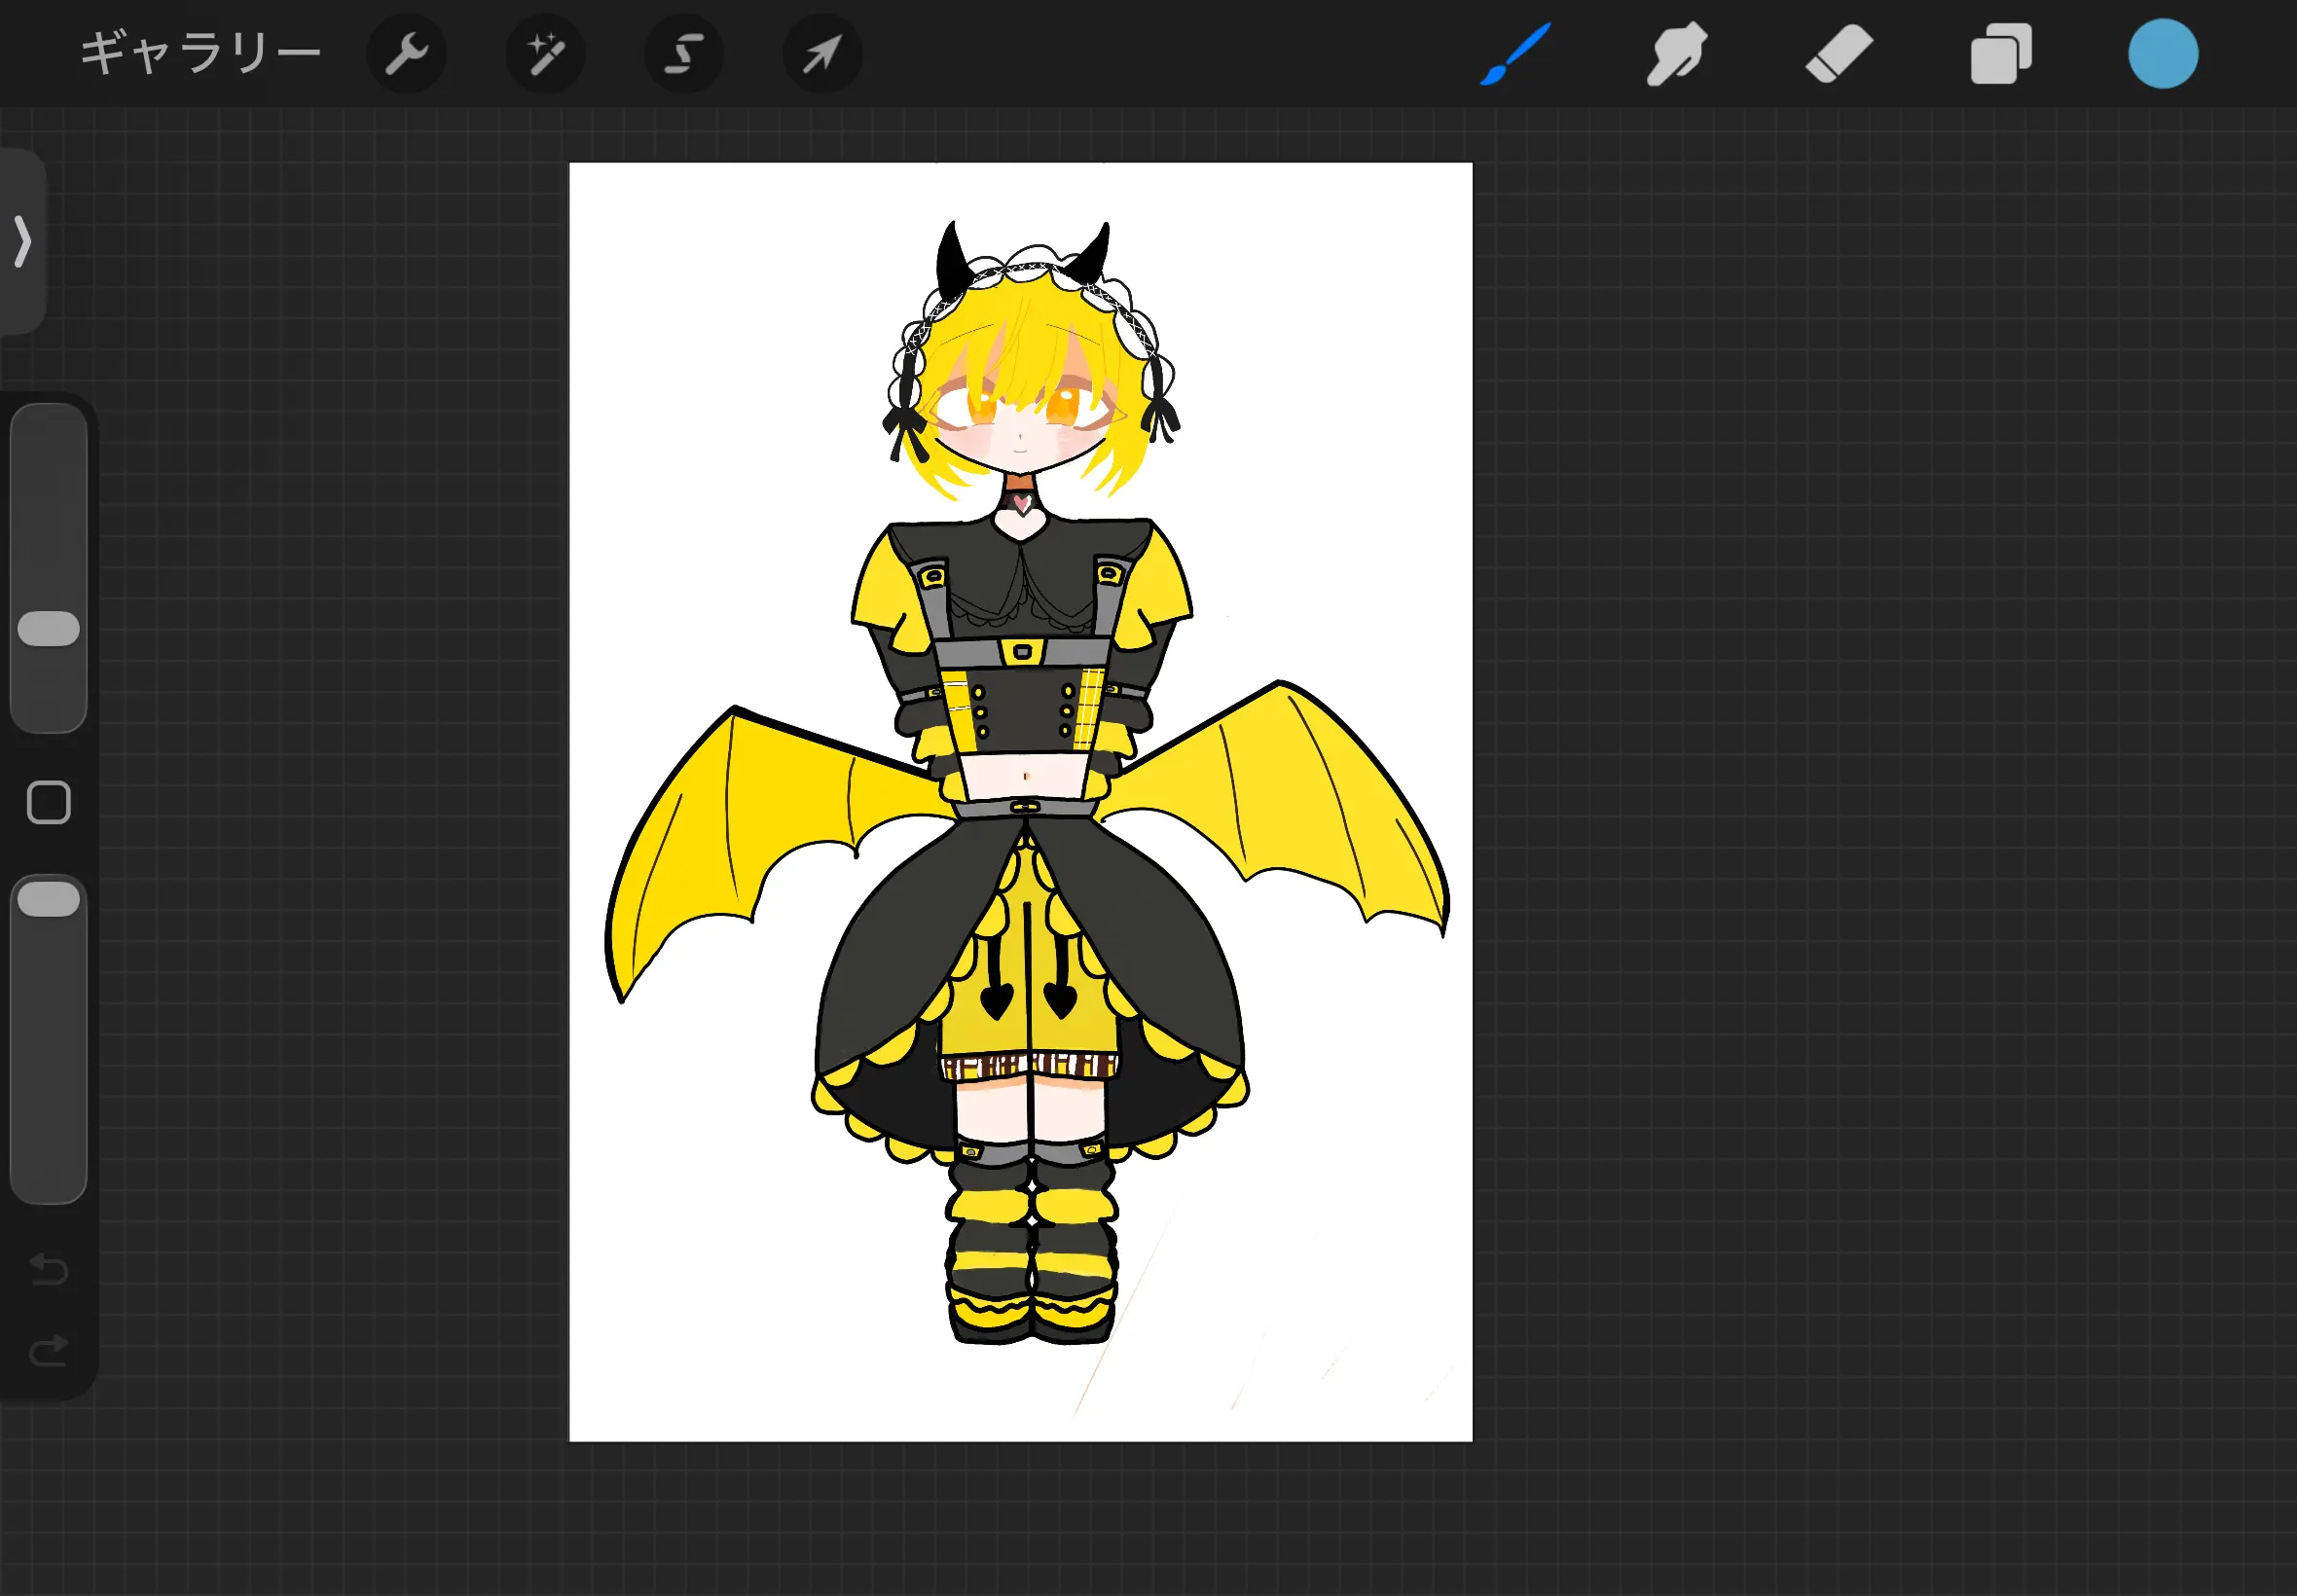
Task: Select the Eraser tool
Action: coord(1839,54)
